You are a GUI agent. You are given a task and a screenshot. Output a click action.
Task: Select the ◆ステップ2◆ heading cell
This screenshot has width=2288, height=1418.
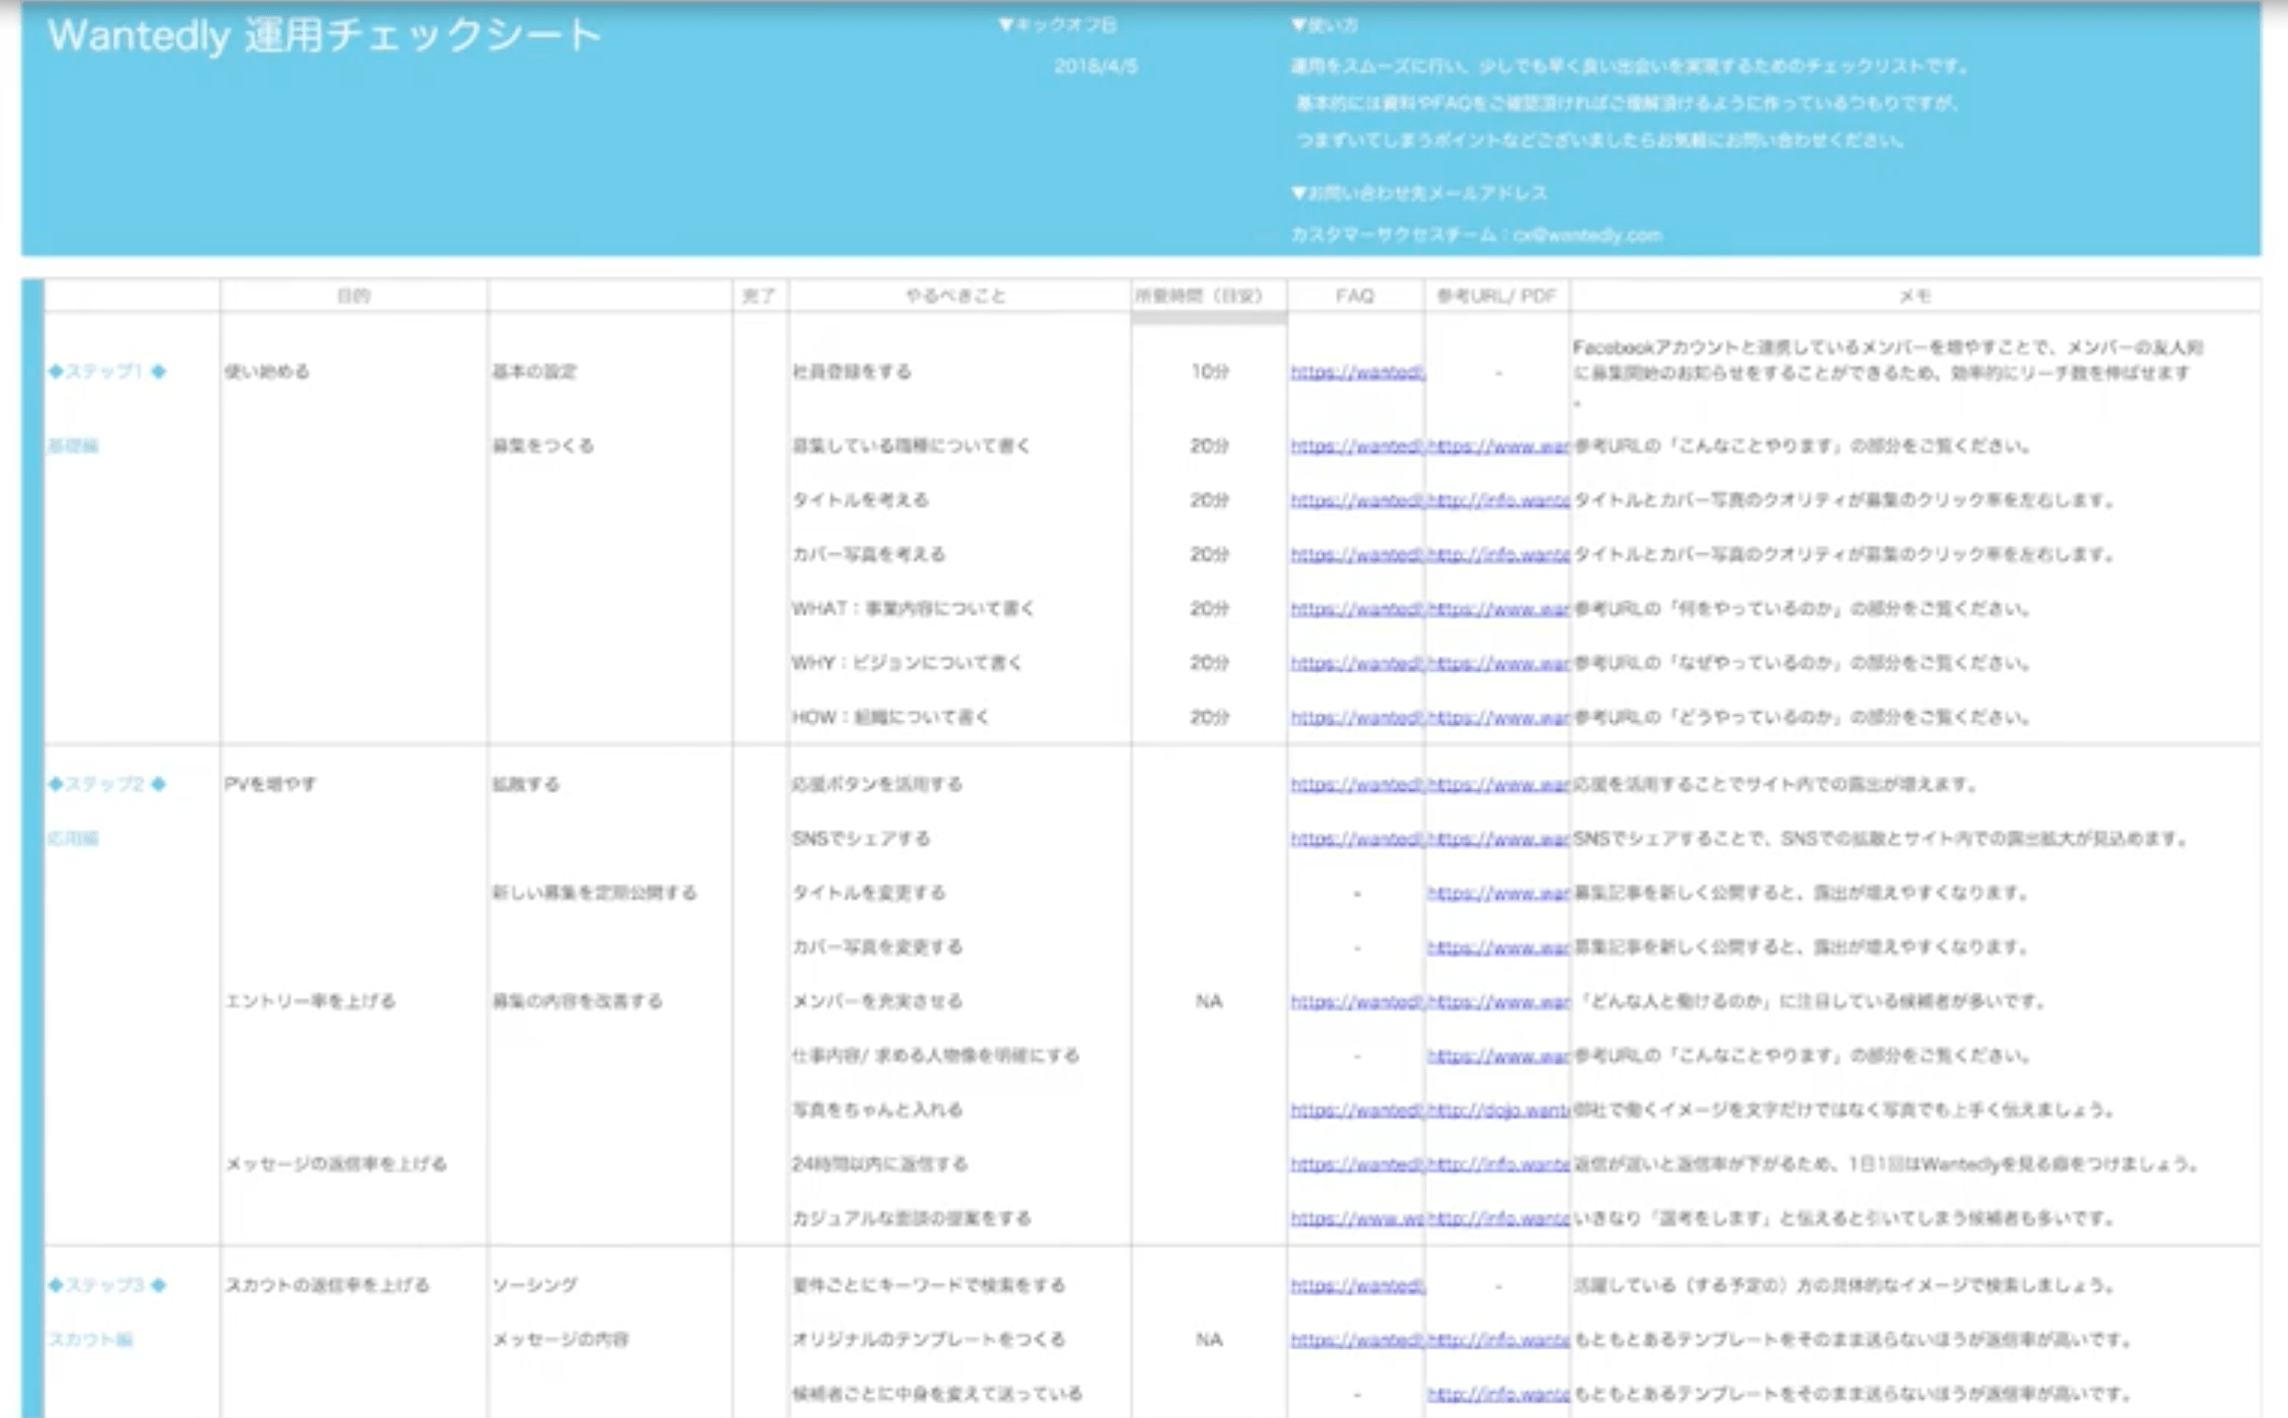[x=108, y=784]
